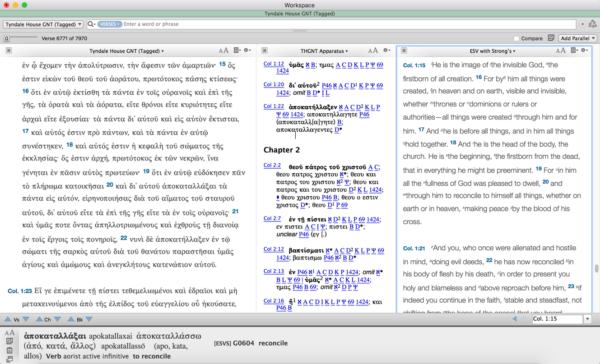Close the Tyndale House GNT pane
Screen dimensions: 600x364
tap(8, 51)
